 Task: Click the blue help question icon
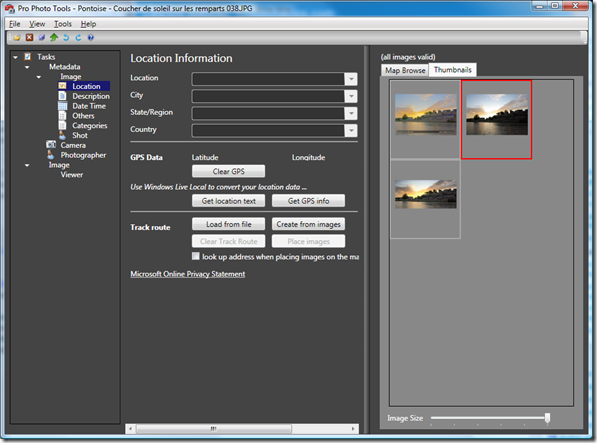[91, 37]
